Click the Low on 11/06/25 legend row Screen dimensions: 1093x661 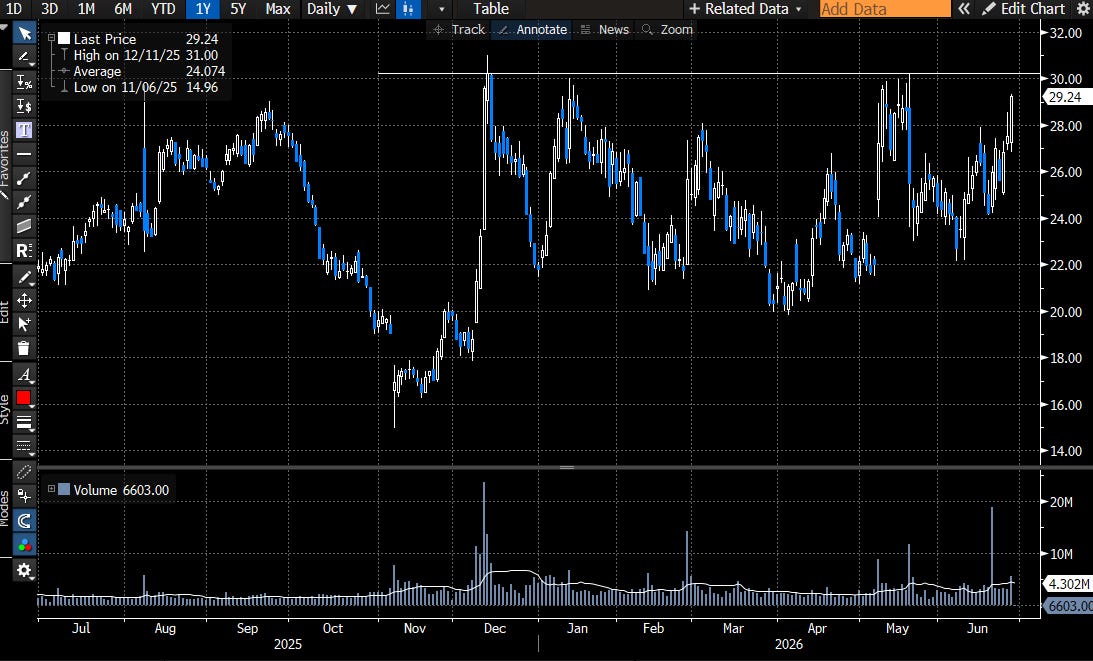(x=139, y=87)
